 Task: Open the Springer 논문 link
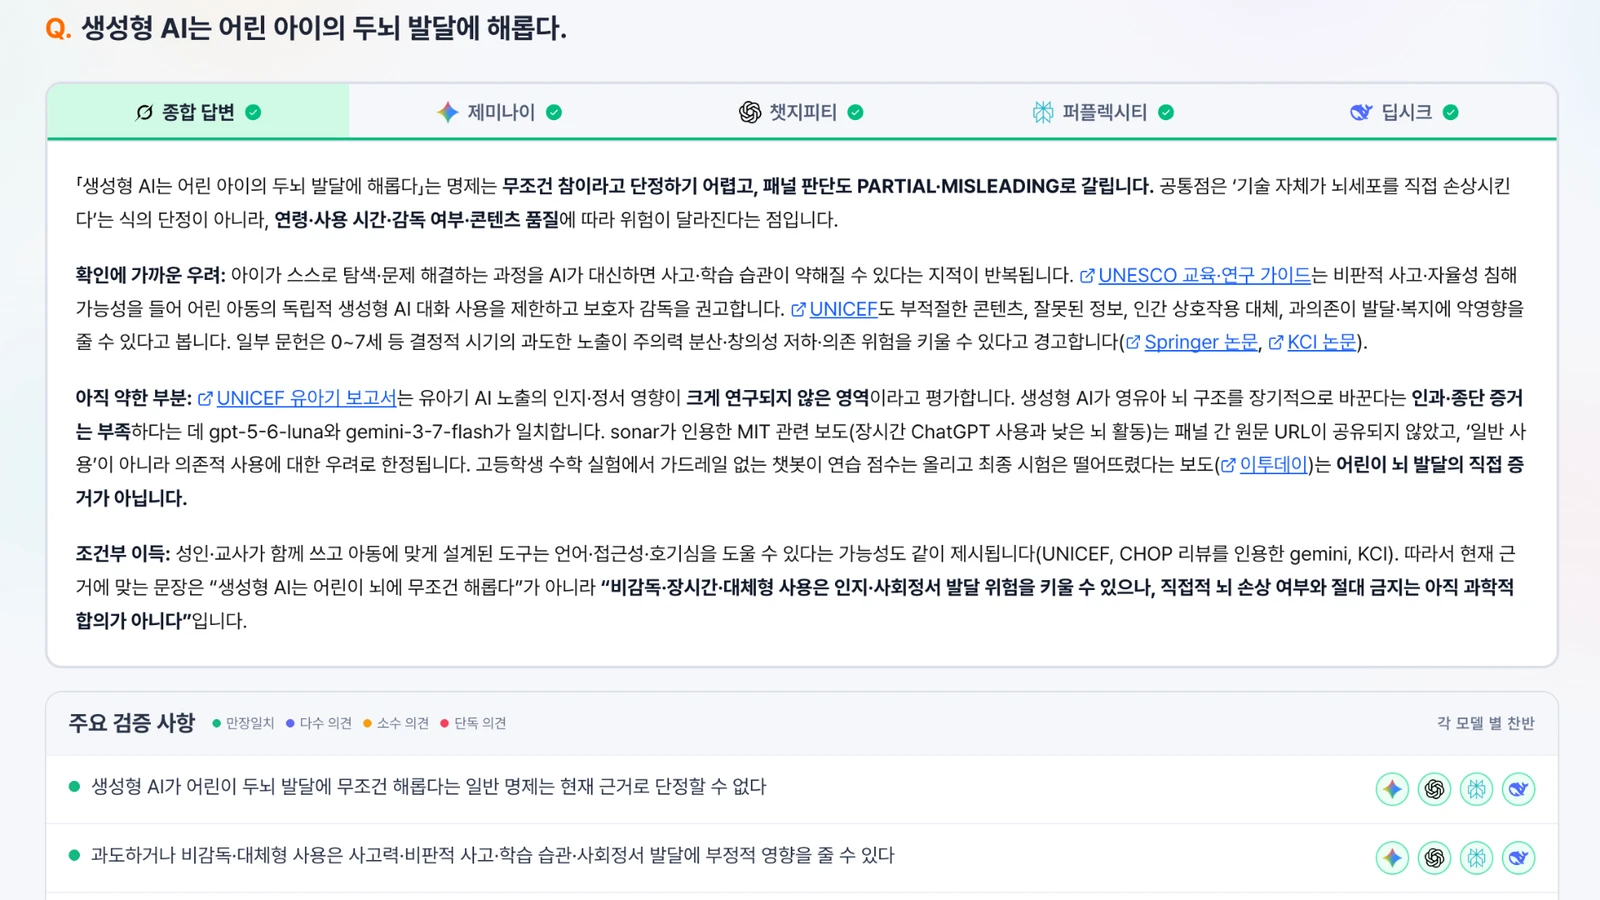pos(1191,342)
